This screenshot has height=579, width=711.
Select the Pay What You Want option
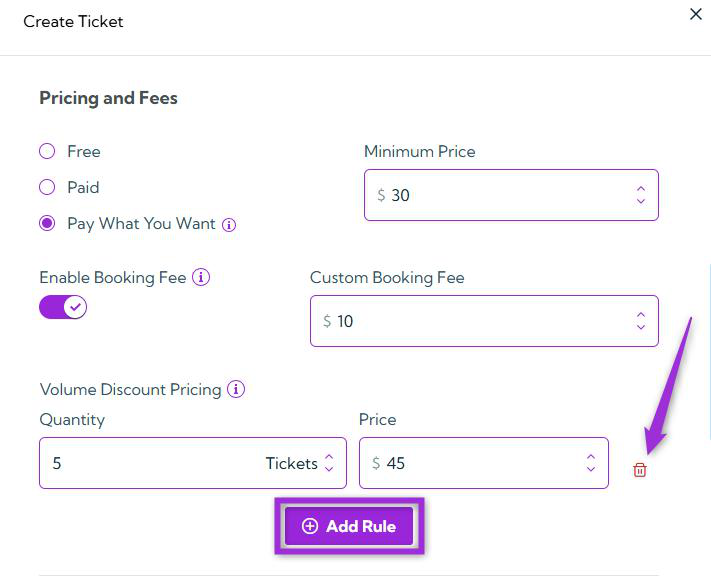pyautogui.click(x=47, y=224)
